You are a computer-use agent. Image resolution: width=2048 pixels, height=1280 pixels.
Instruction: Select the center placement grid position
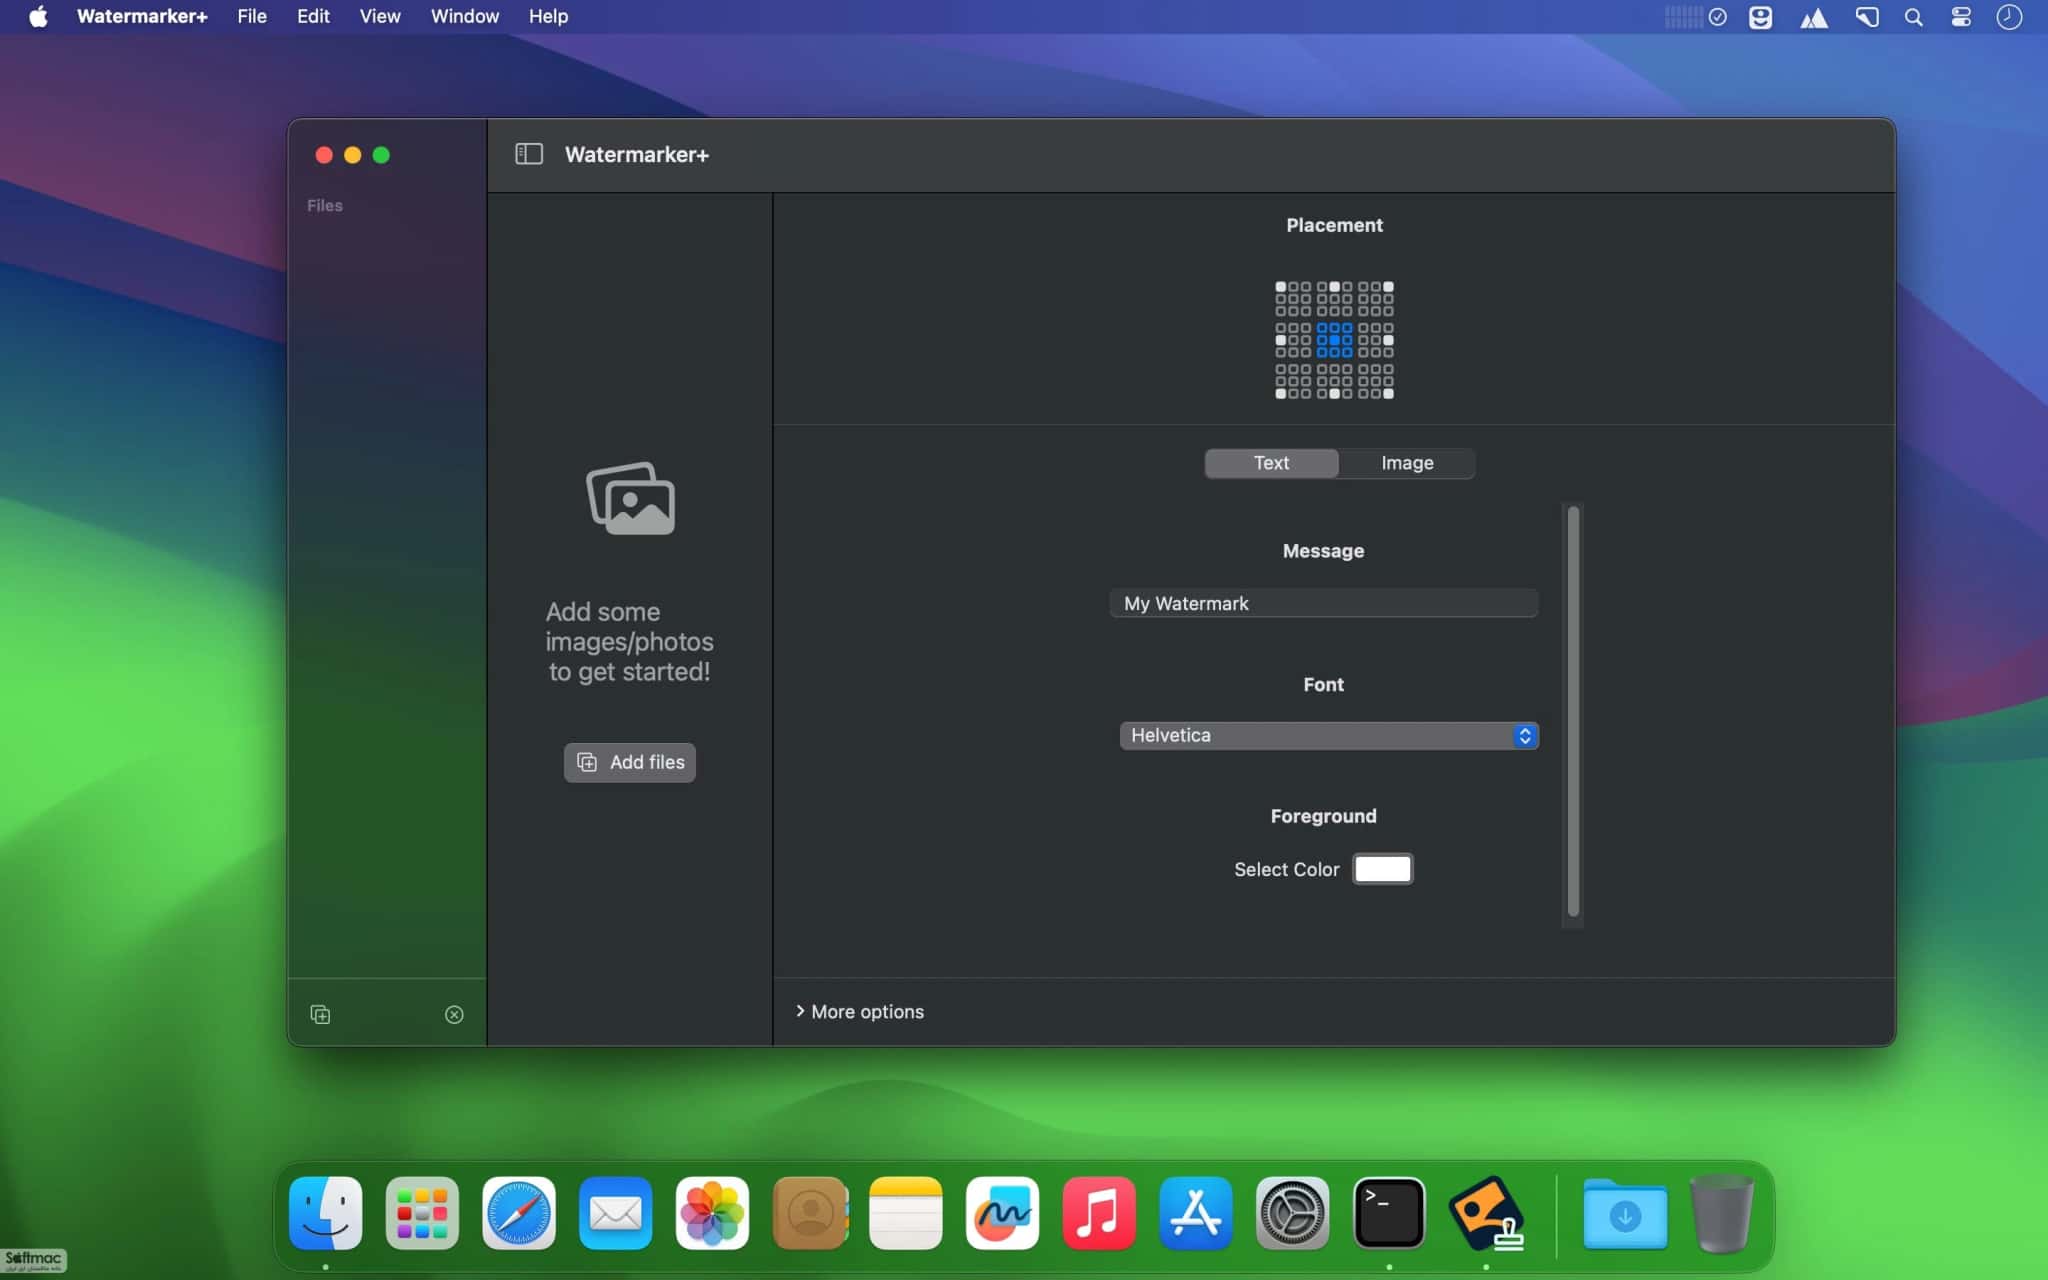[x=1334, y=340]
